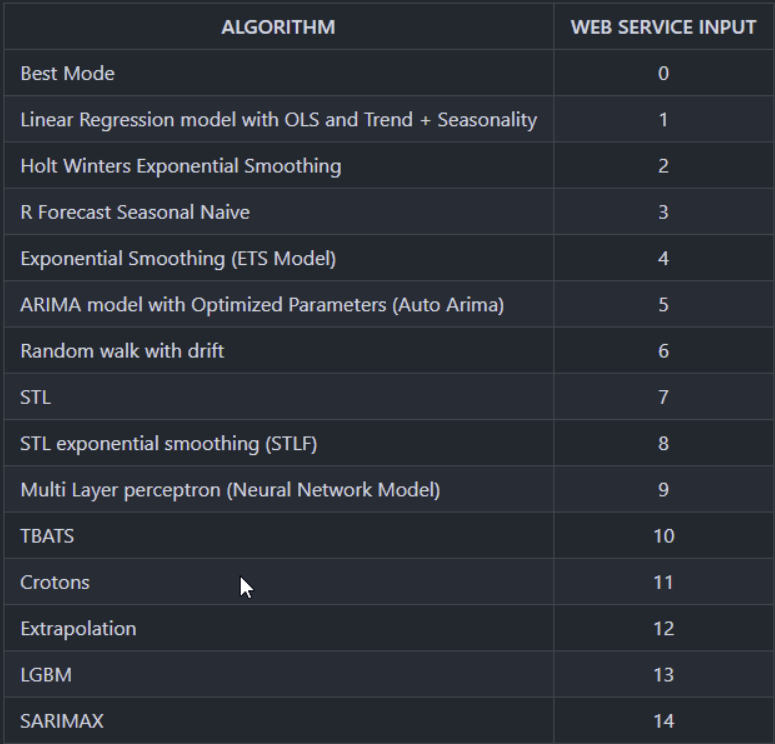
Task: Click web service input value 0
Action: coord(663,73)
